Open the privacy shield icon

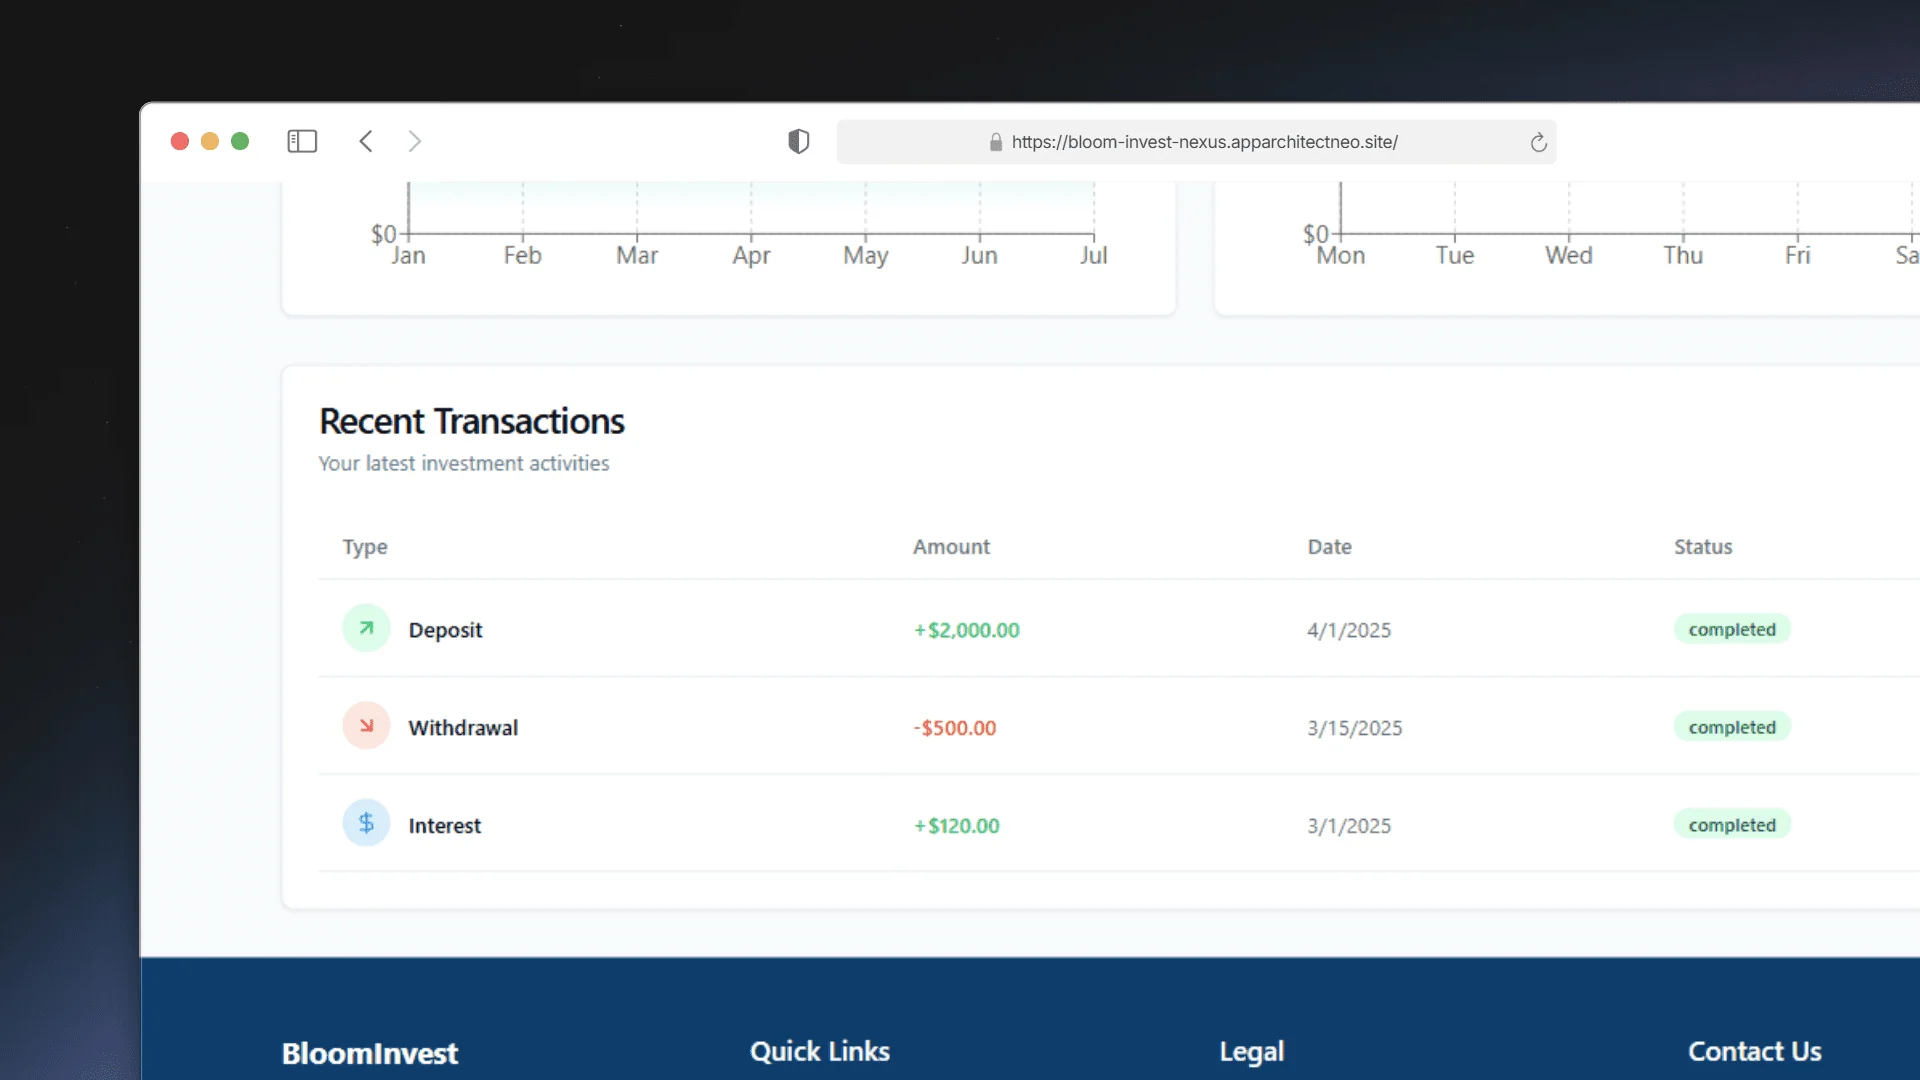pos(798,141)
